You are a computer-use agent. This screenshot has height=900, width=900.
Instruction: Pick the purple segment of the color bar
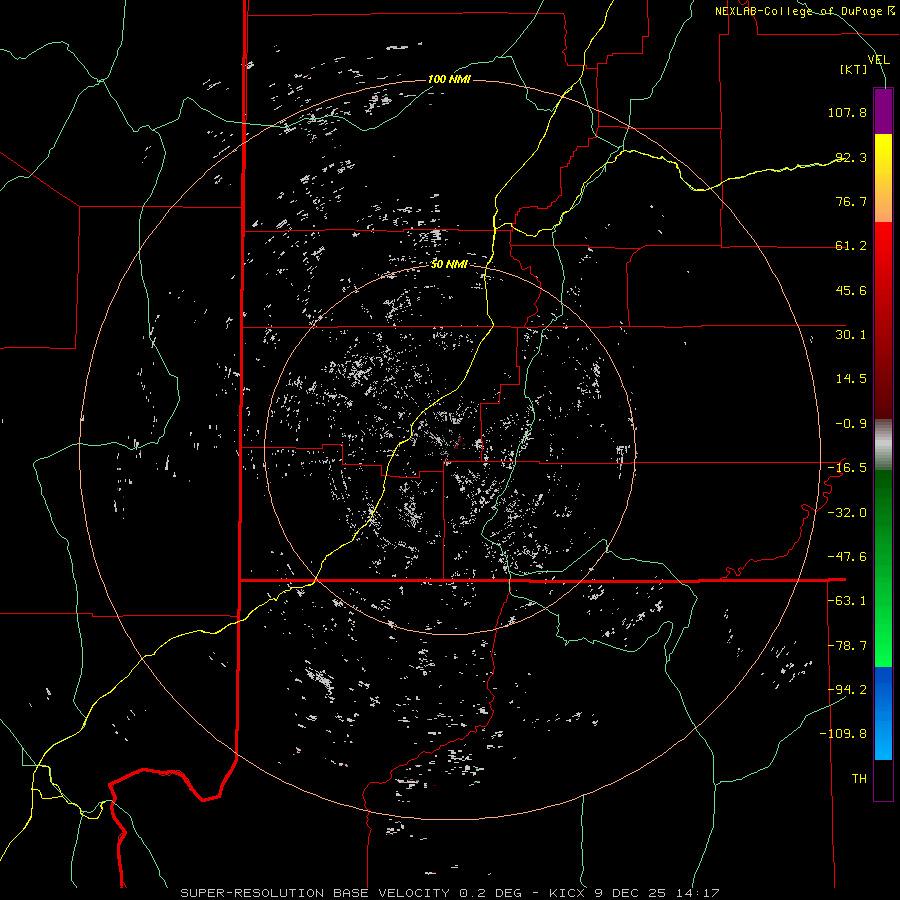click(883, 112)
